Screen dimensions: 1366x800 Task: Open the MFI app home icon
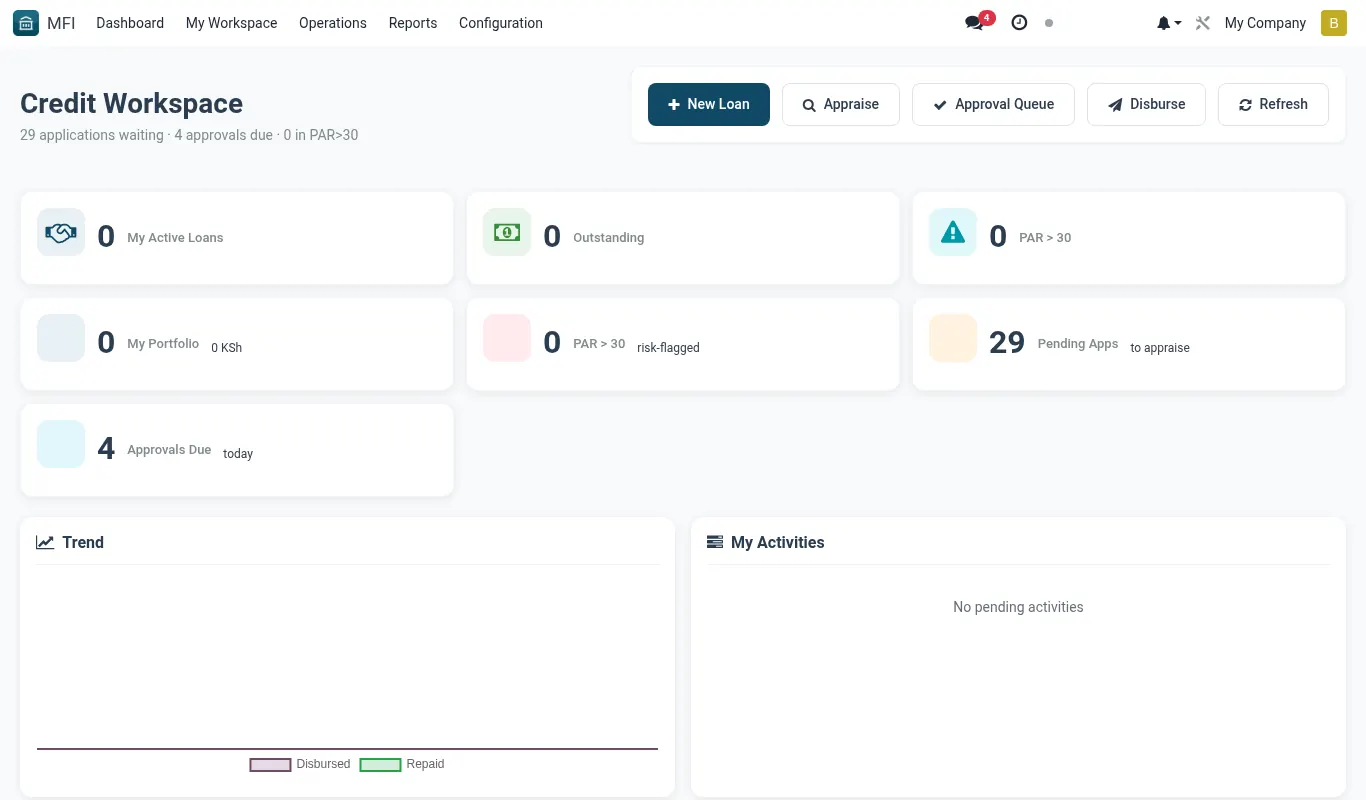coord(26,23)
